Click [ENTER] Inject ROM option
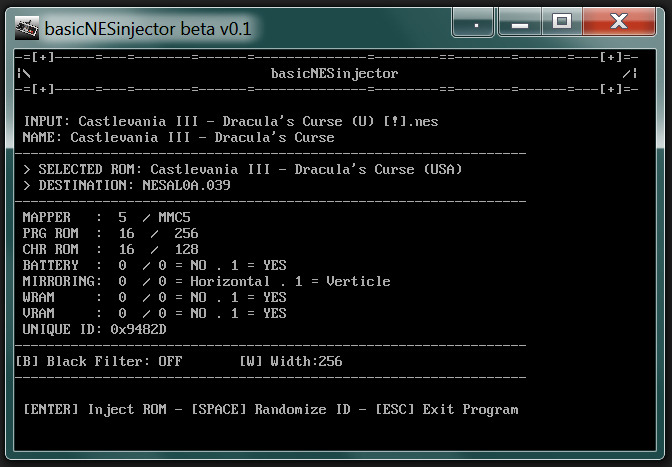The height and width of the screenshot is (467, 672). [x=95, y=409]
